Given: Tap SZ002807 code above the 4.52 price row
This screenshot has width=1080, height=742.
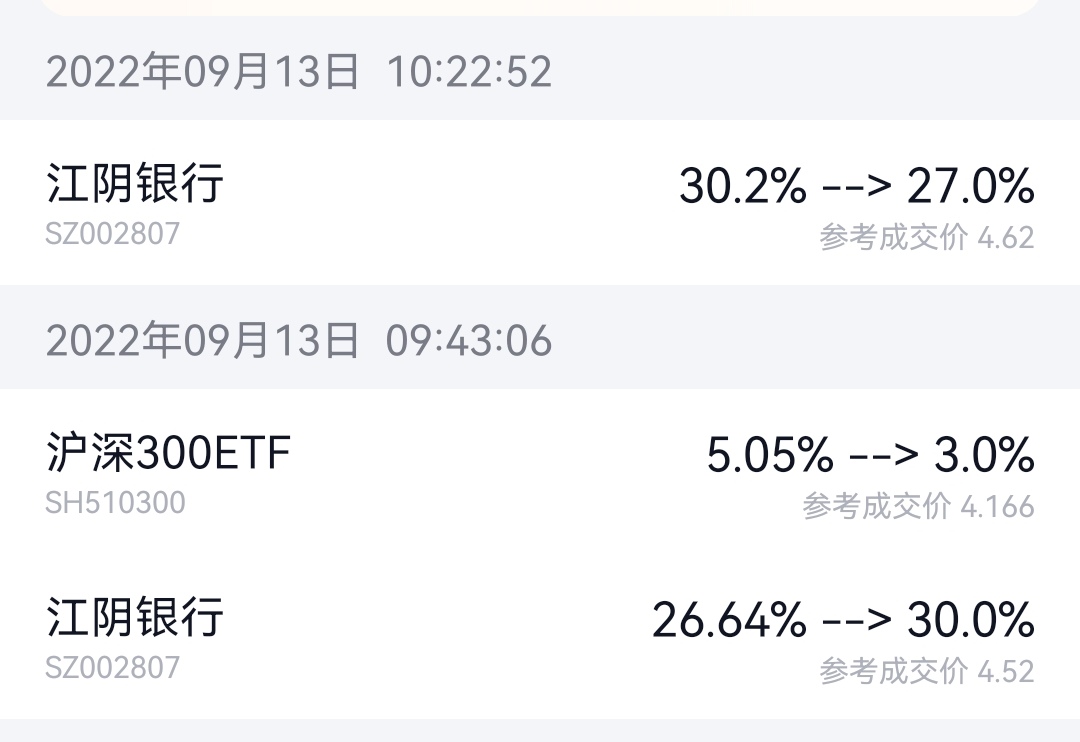Looking at the screenshot, I should tap(113, 667).
